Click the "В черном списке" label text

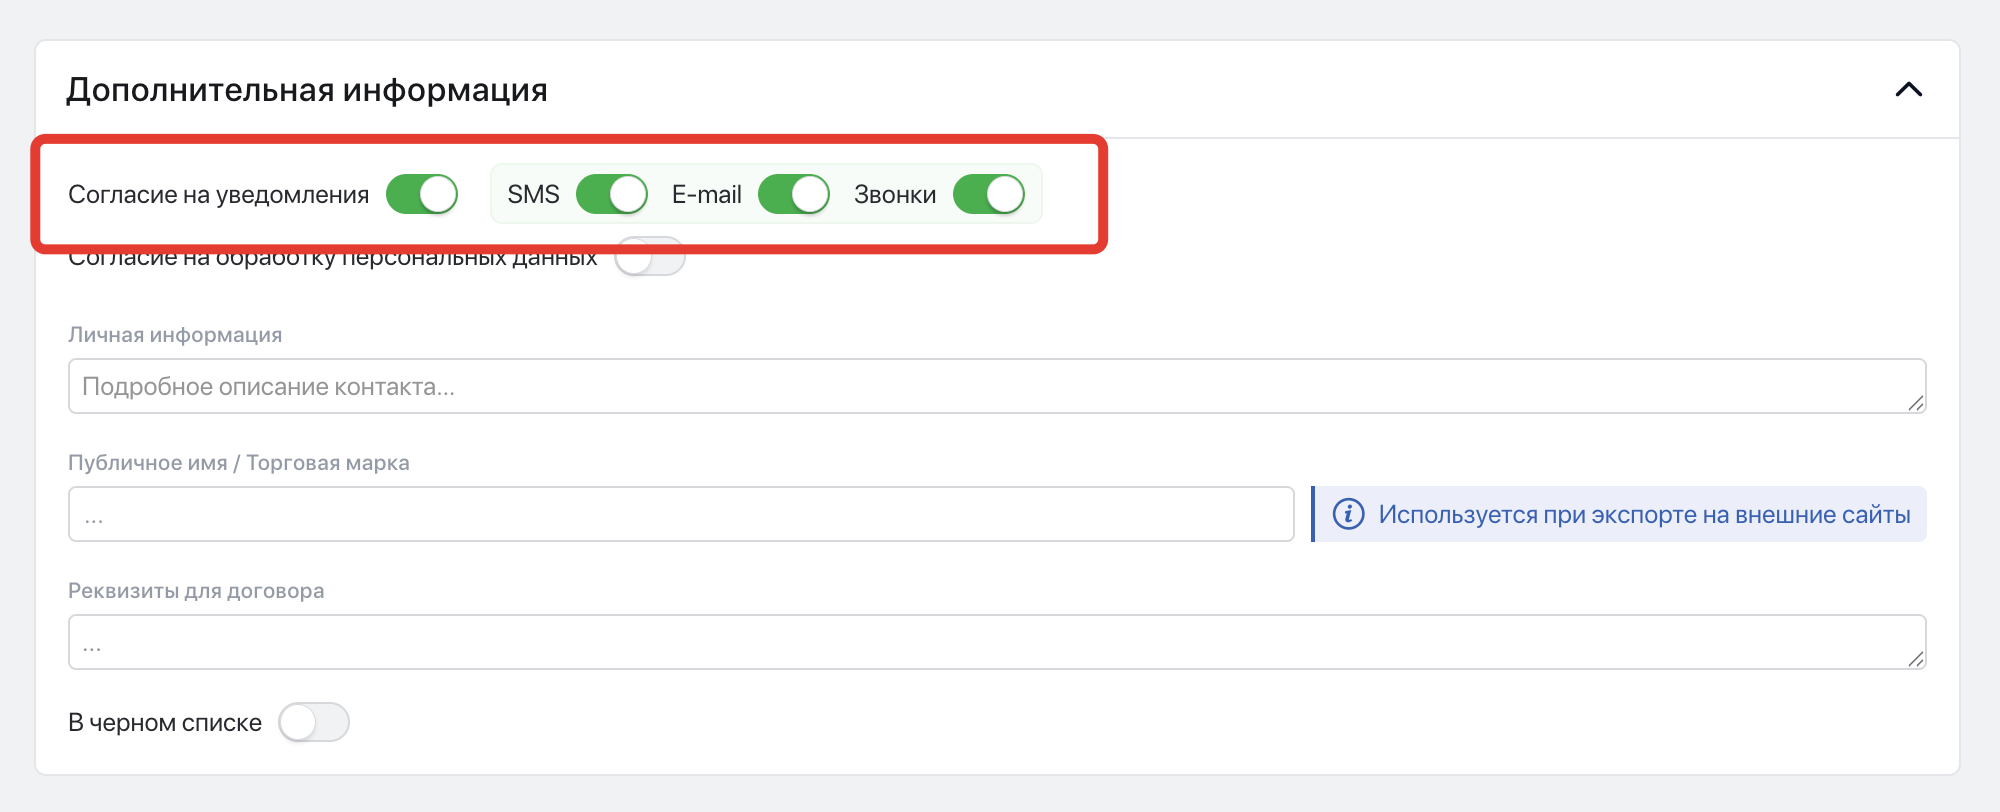click(165, 722)
